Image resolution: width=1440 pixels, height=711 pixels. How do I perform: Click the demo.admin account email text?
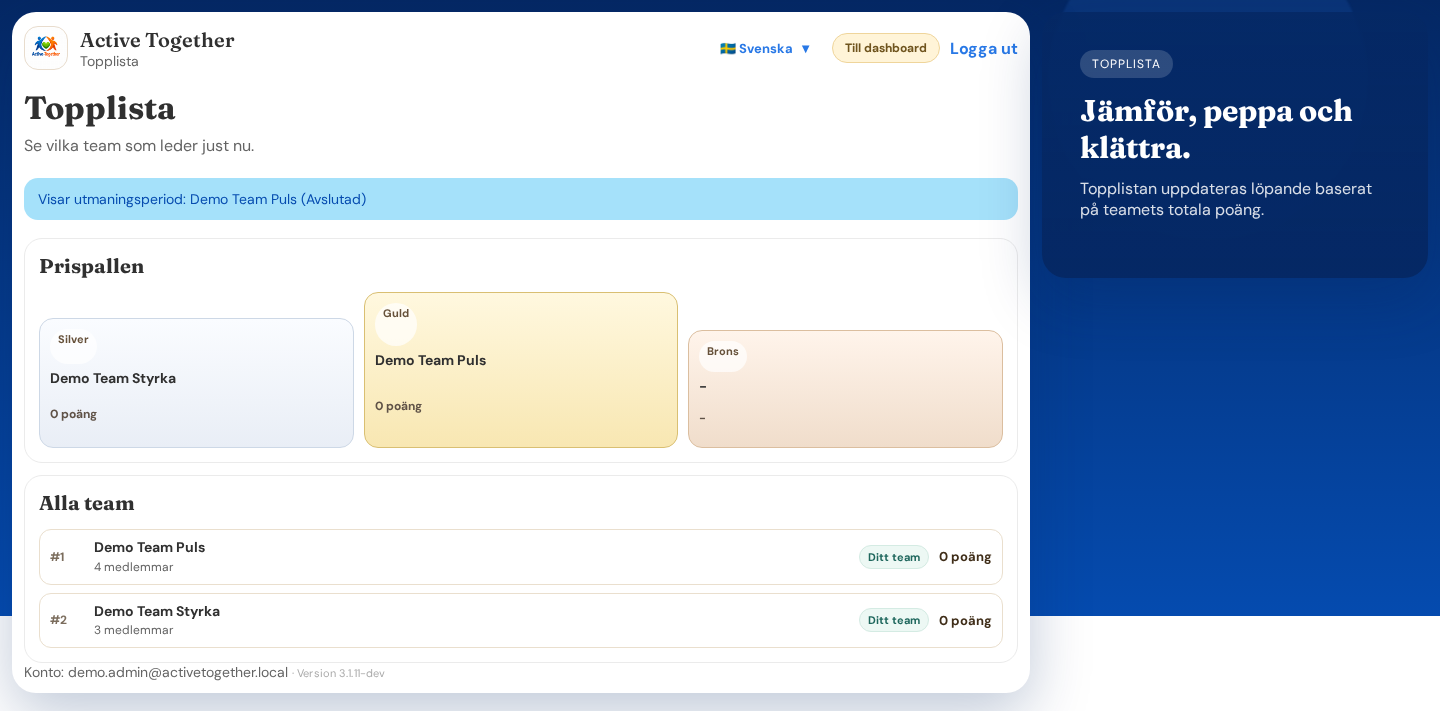pyautogui.click(x=178, y=672)
